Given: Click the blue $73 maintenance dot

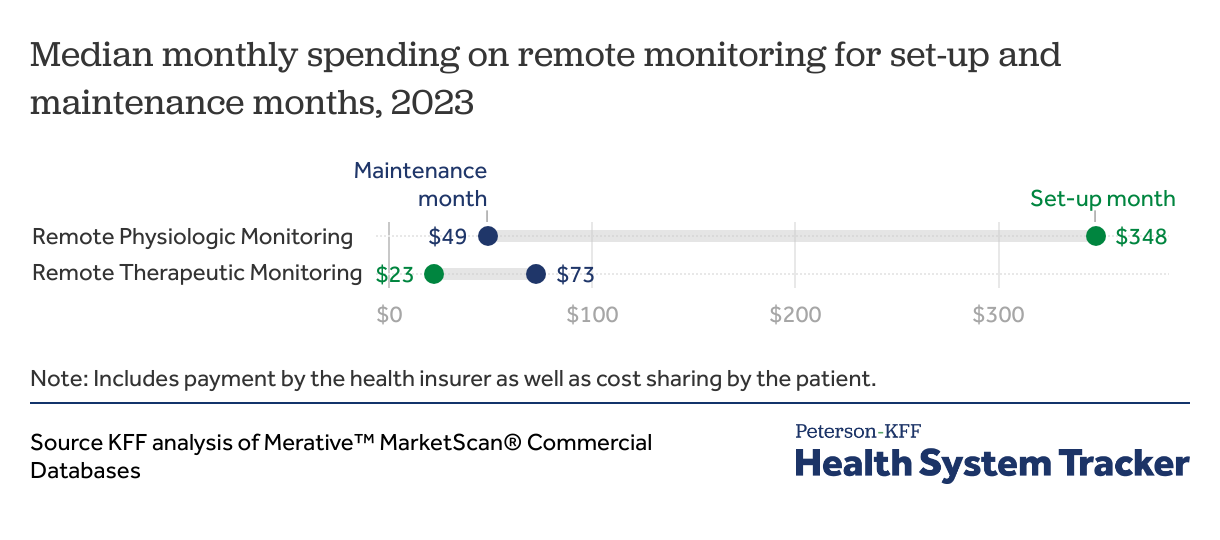Looking at the screenshot, I should coord(536,273).
